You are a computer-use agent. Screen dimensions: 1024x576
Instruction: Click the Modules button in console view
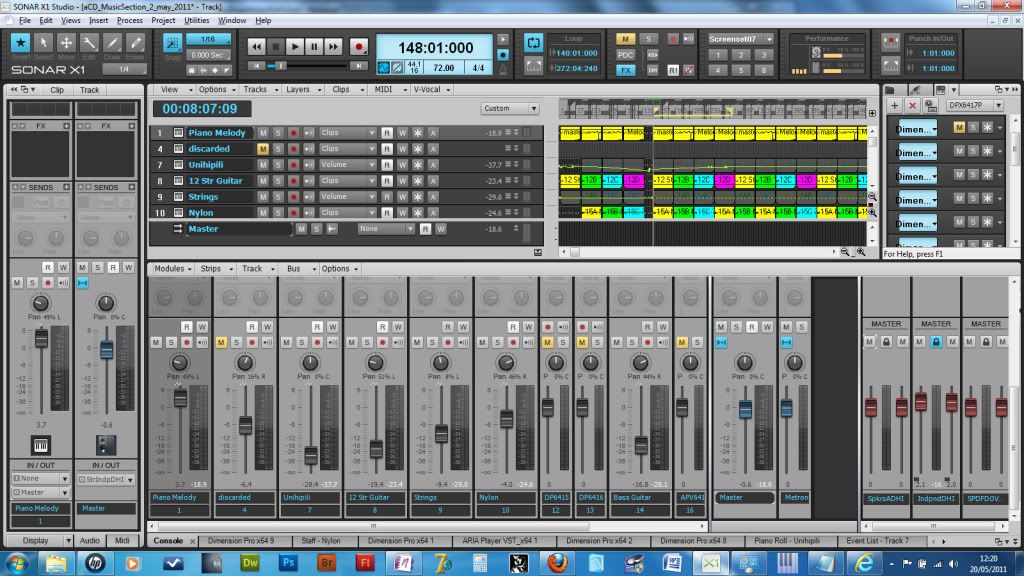[x=172, y=269]
